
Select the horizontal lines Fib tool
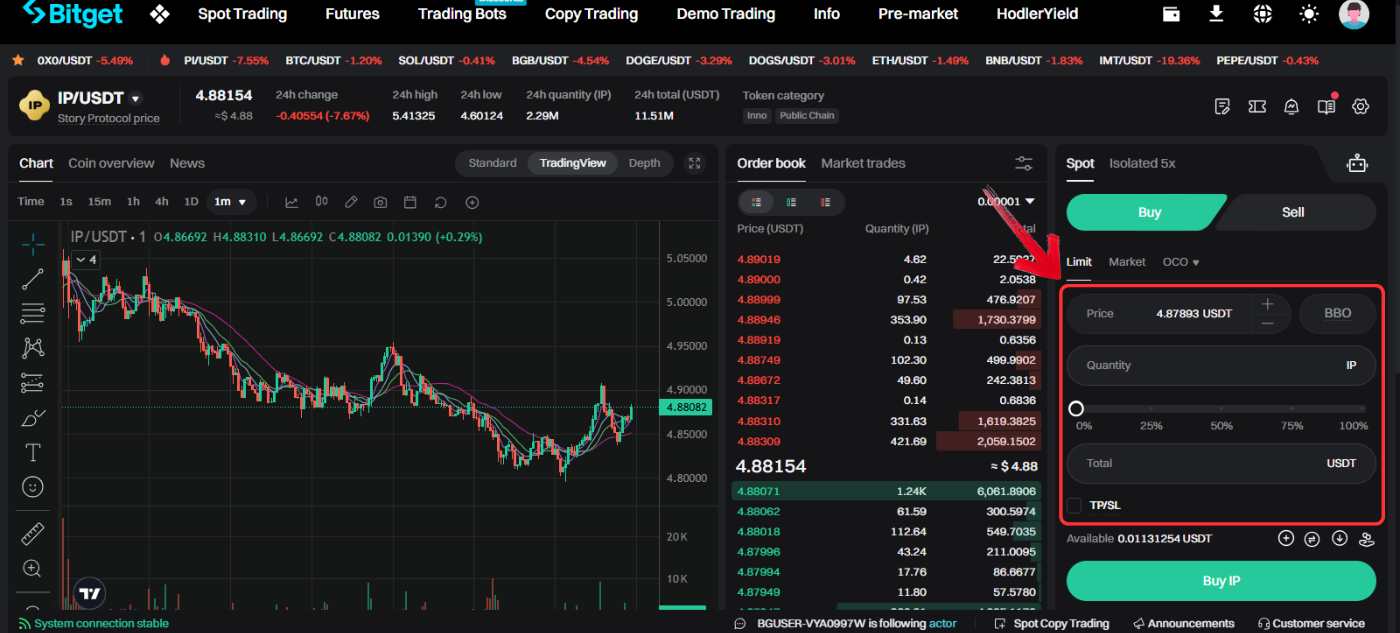(33, 313)
